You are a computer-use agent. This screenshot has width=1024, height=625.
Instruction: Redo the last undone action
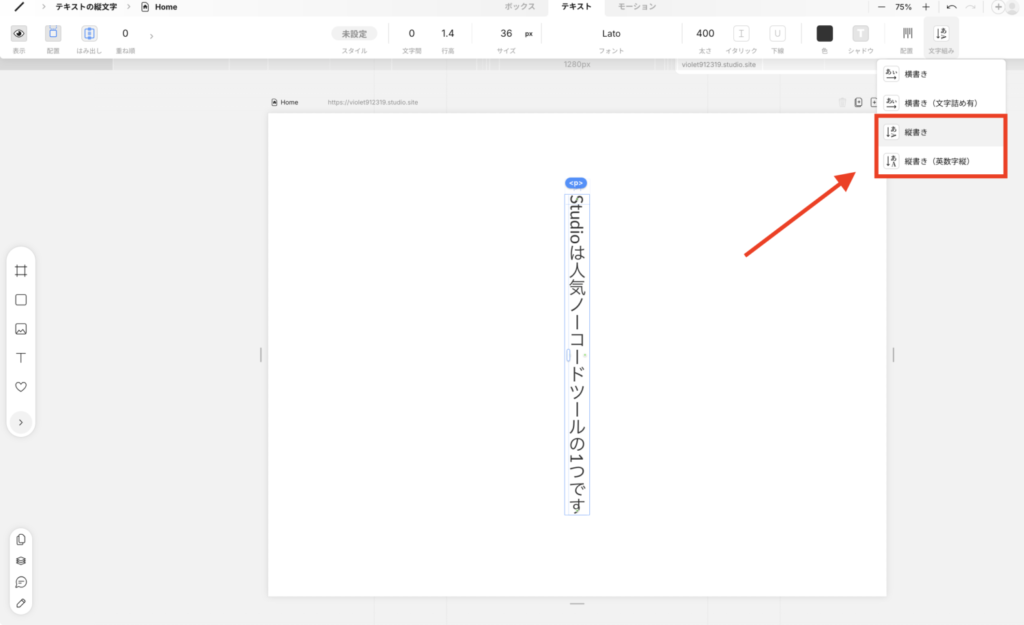(970, 7)
